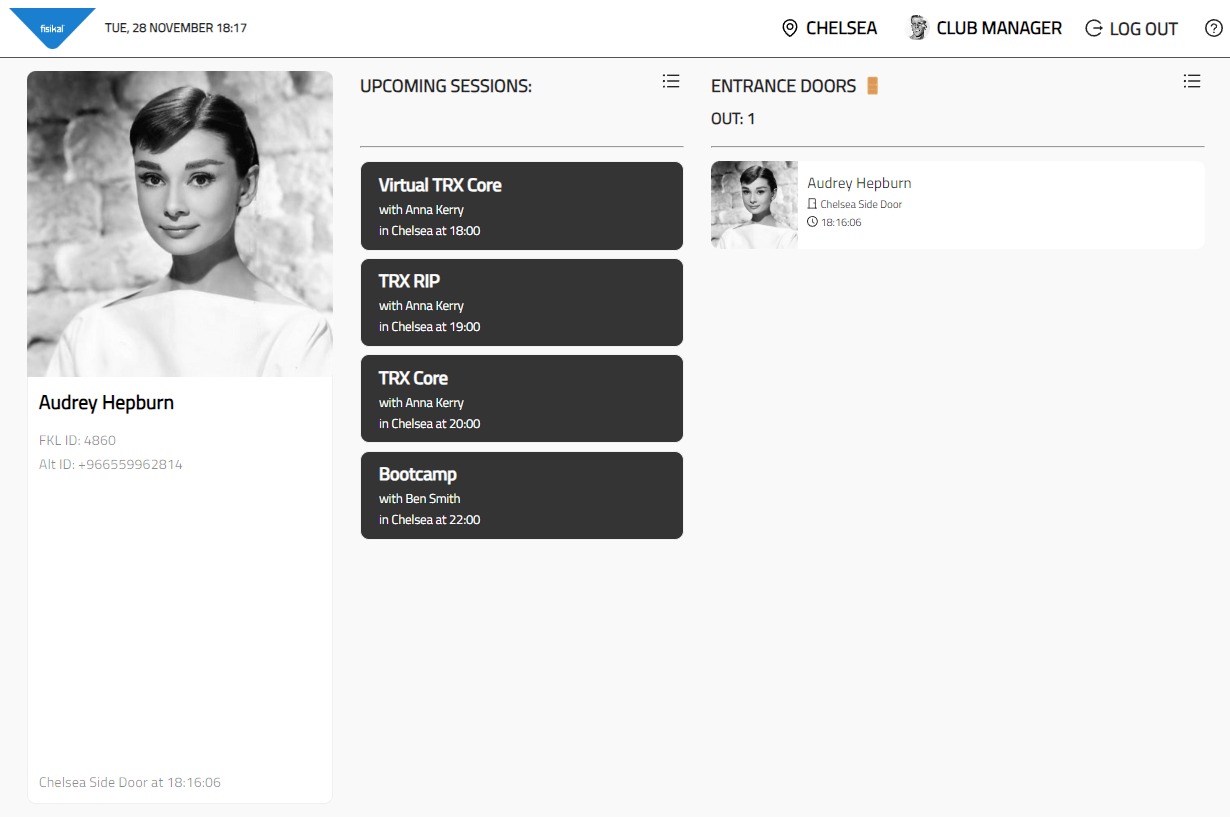Click the LOG OUT link
This screenshot has width=1230, height=817.
tap(1143, 29)
